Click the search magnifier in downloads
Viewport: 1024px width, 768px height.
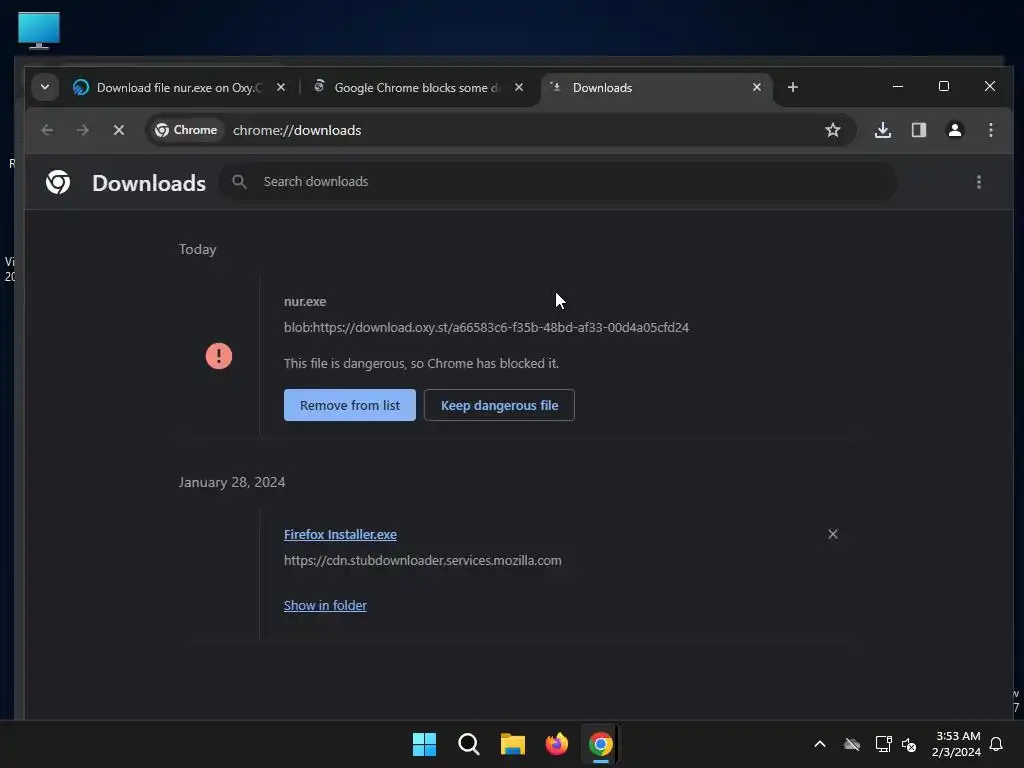(x=240, y=182)
